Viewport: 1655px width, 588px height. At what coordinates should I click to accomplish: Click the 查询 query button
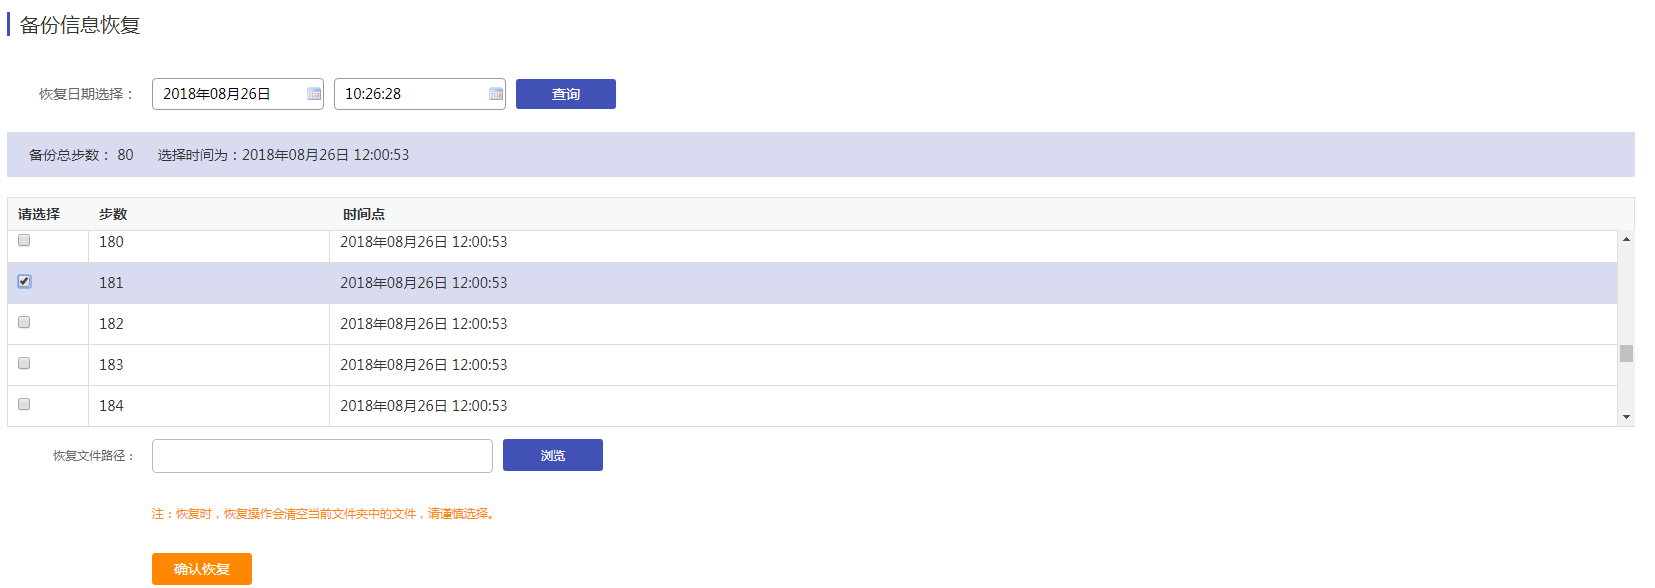566,94
